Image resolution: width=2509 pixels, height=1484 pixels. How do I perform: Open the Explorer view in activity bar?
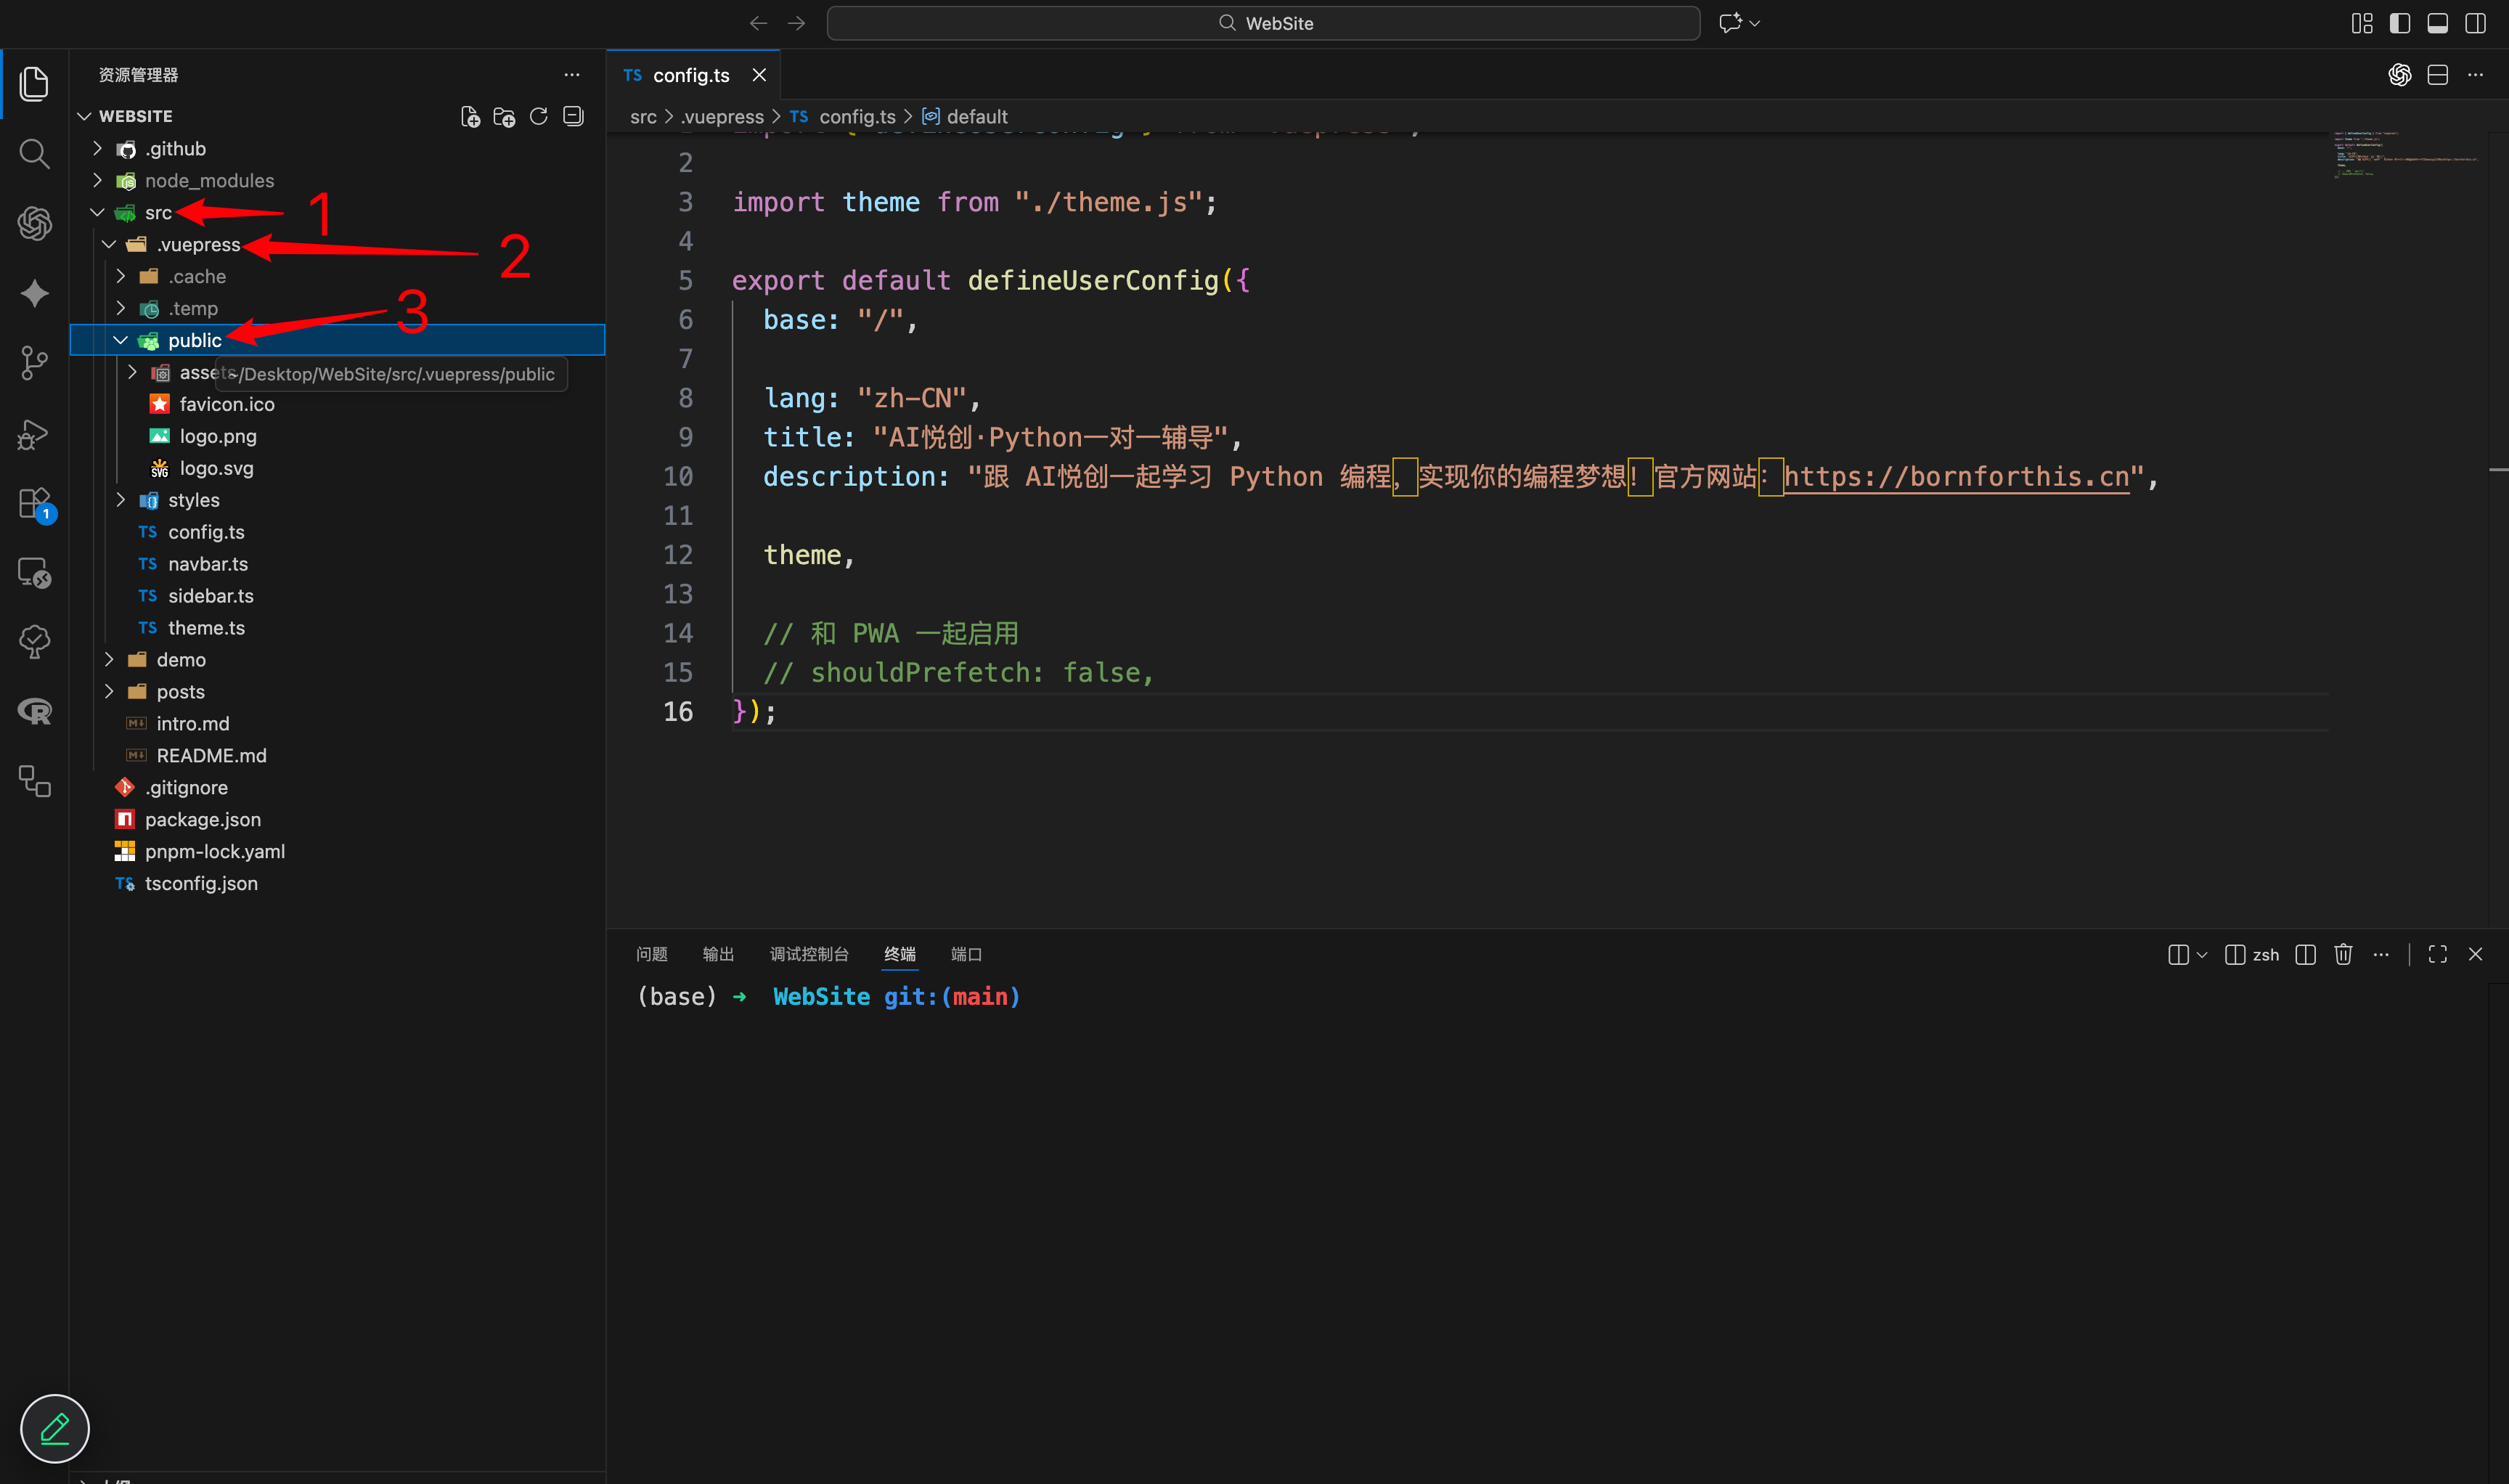[x=34, y=83]
